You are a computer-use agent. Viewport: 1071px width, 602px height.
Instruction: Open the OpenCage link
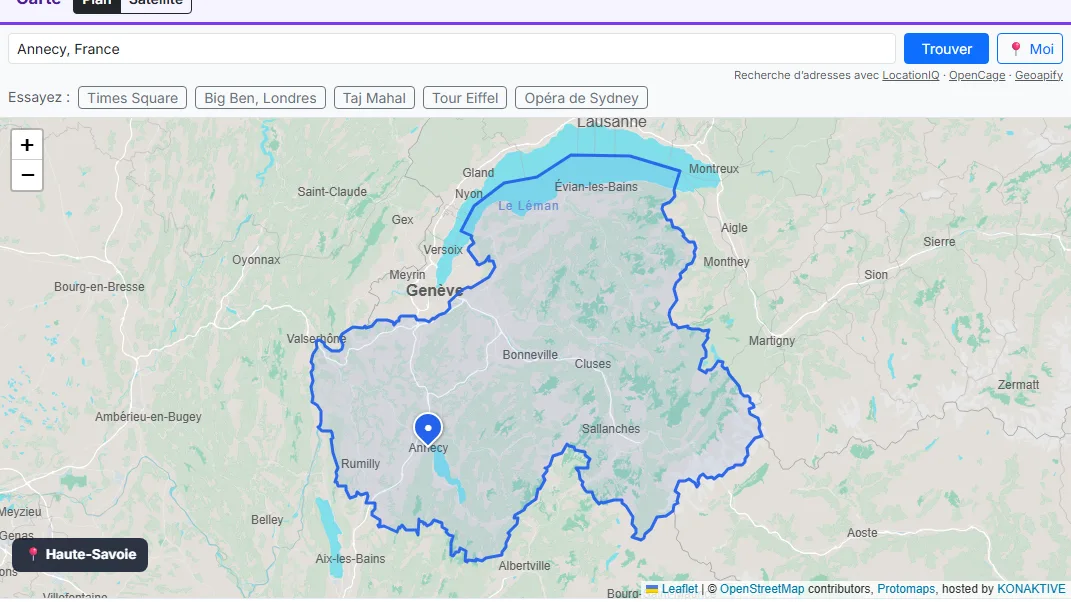[977, 75]
